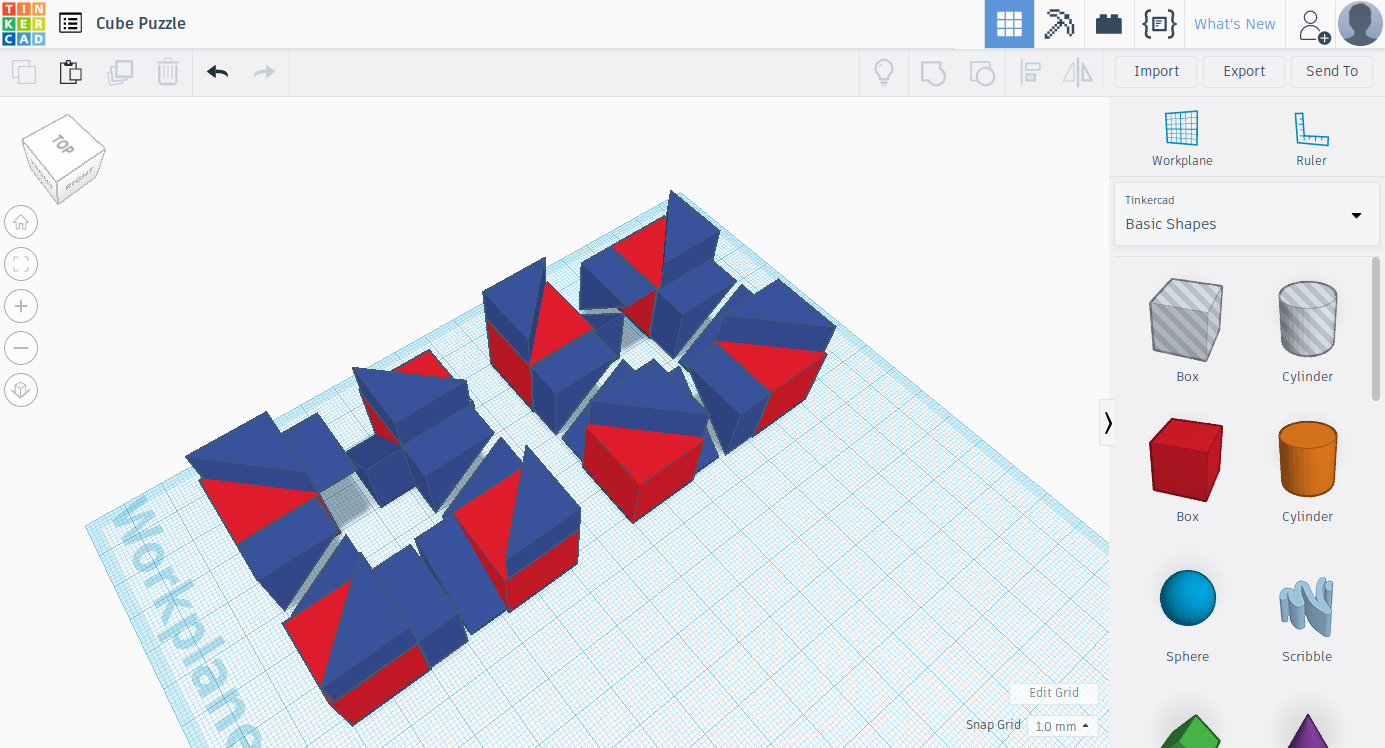Viewport: 1385px width, 748px height.
Task: Click the Zoom out minus button
Action: [x=21, y=348]
